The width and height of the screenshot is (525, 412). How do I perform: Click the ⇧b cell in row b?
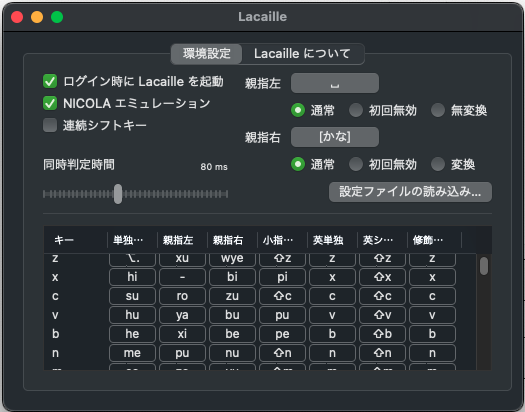pos(382,334)
